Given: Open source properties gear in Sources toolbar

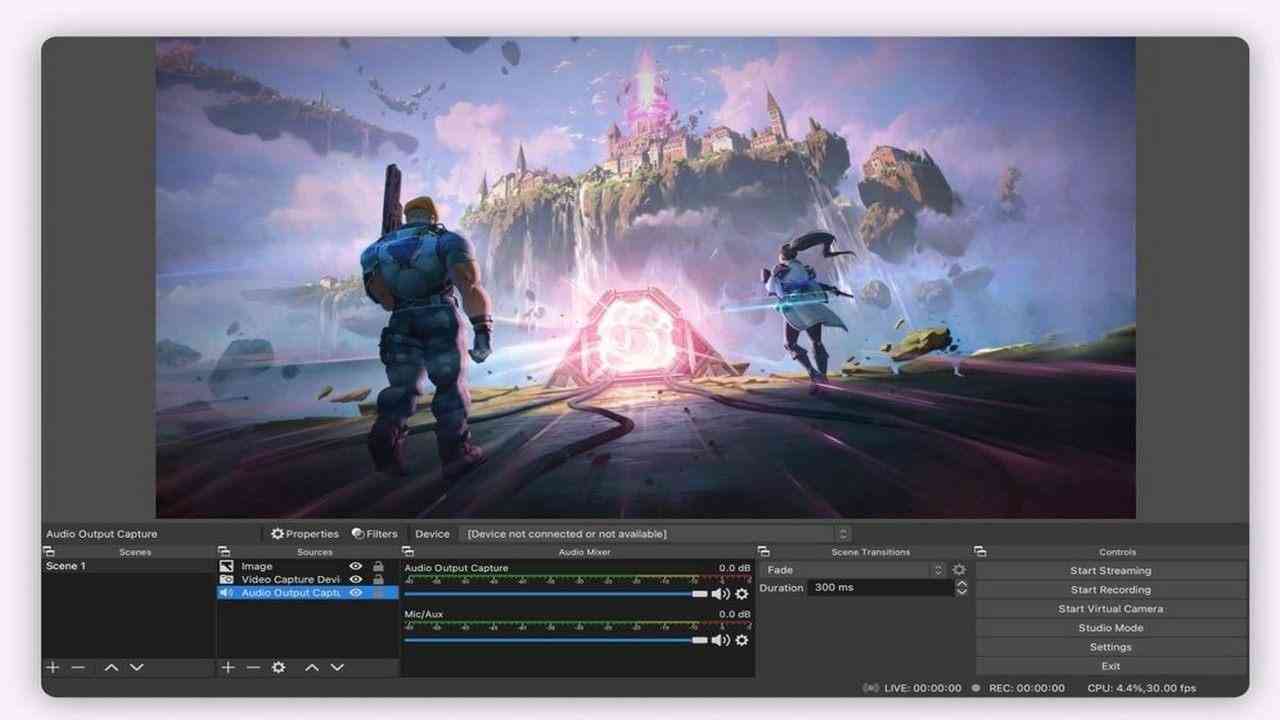Looking at the screenshot, I should [x=279, y=667].
